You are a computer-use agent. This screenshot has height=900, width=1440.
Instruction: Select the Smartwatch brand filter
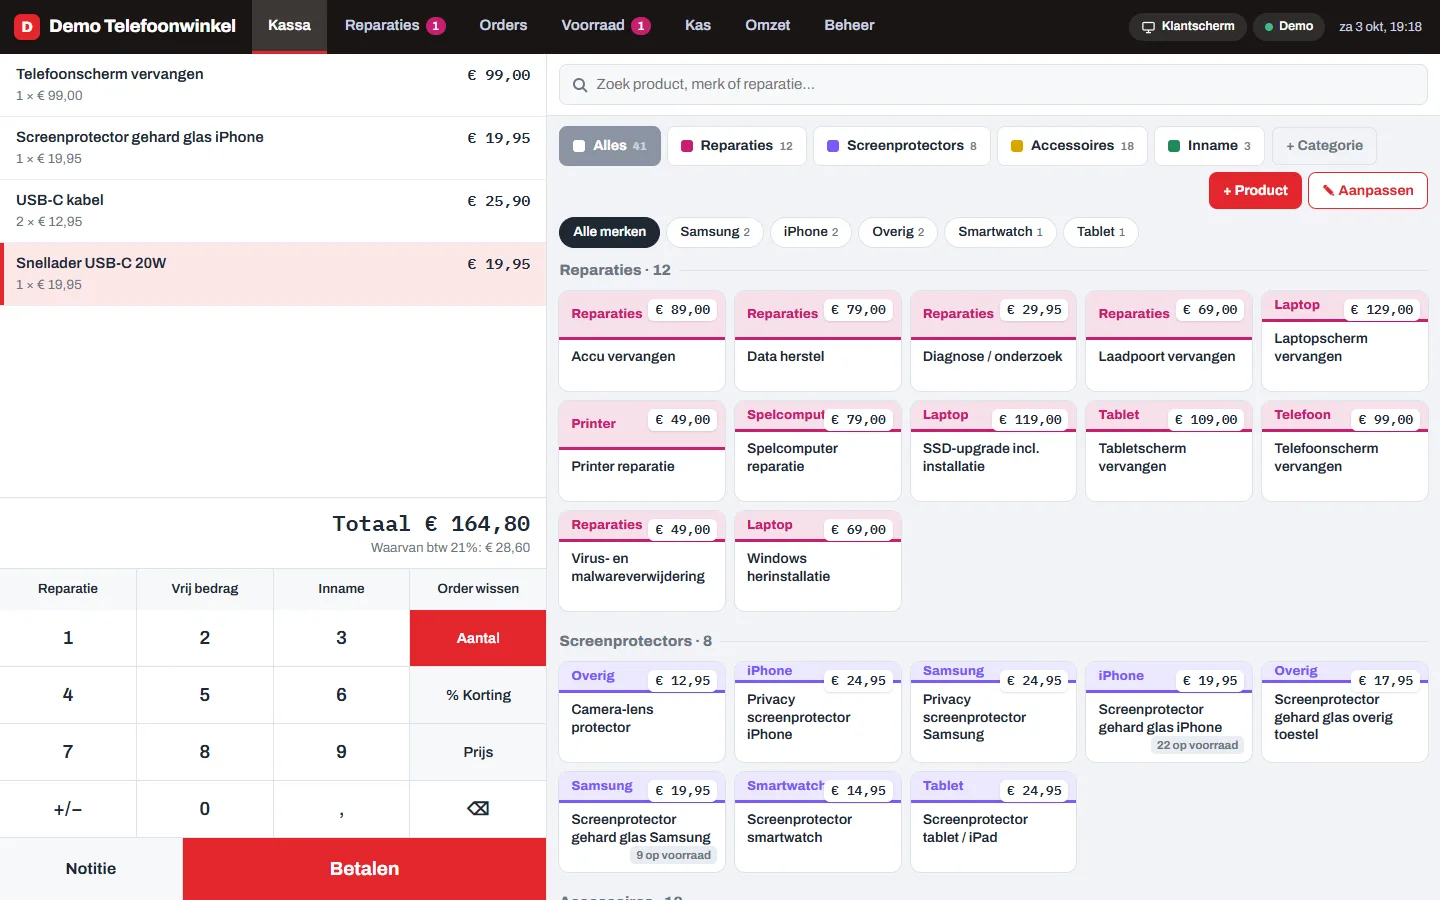1000,232
